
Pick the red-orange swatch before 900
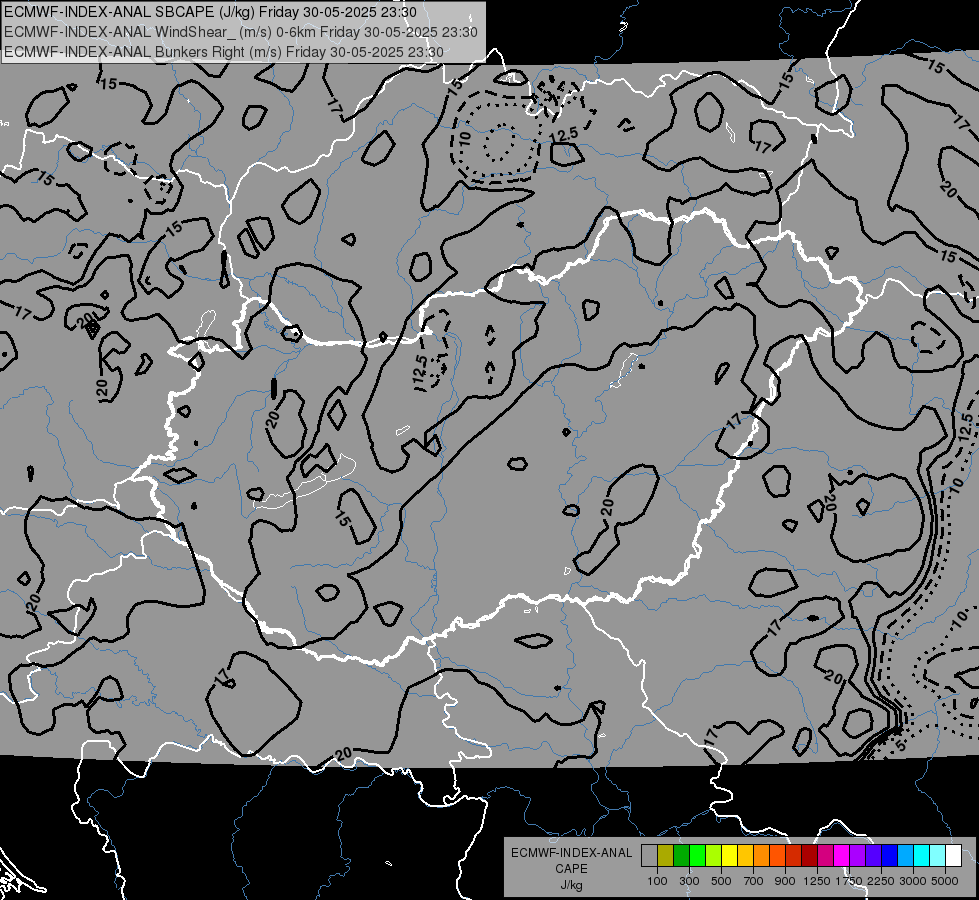[777, 856]
